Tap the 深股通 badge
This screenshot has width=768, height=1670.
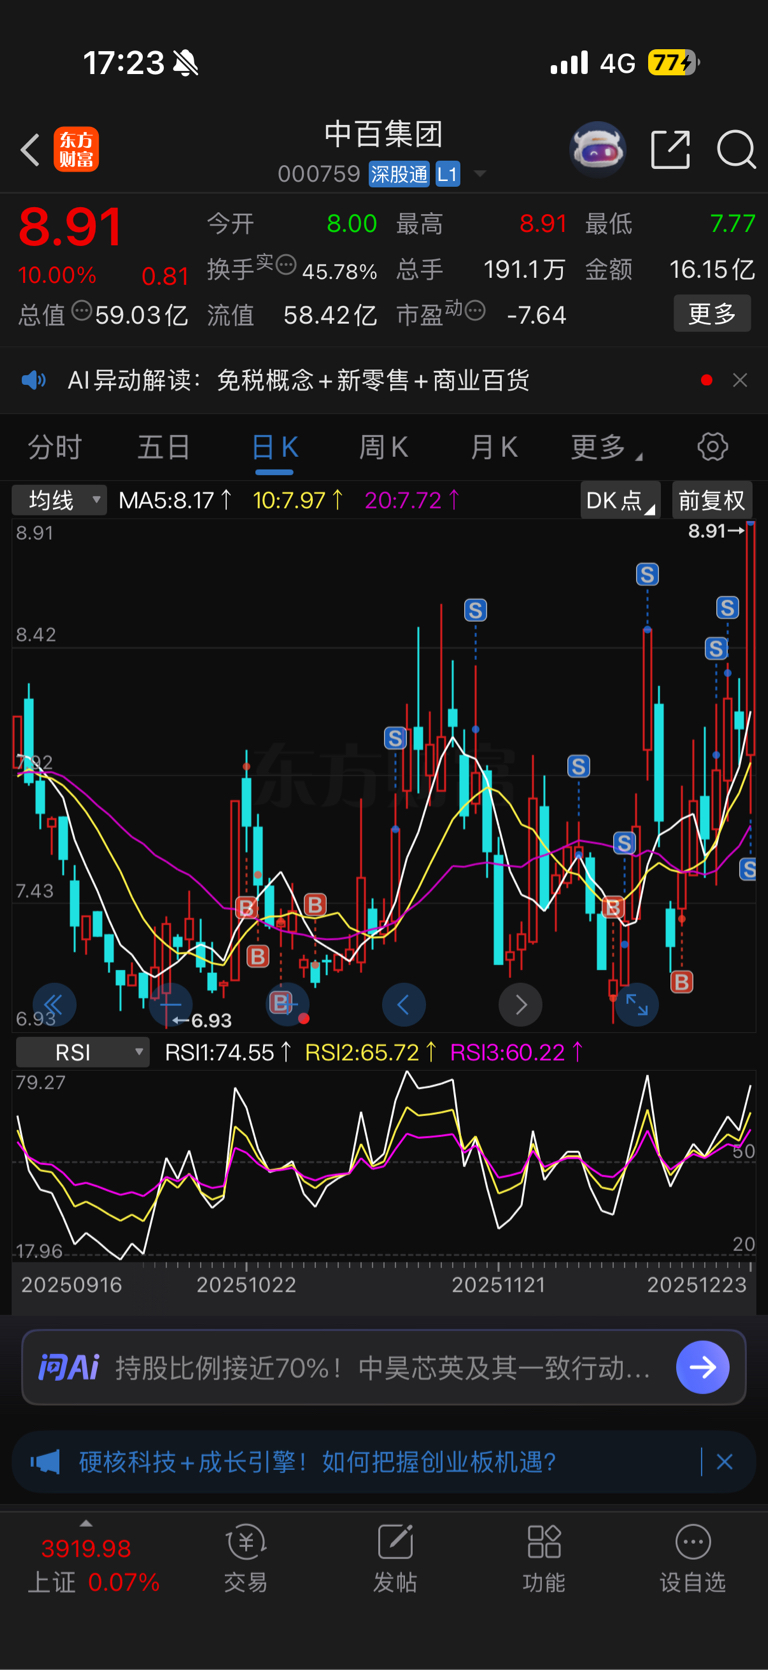click(x=399, y=174)
